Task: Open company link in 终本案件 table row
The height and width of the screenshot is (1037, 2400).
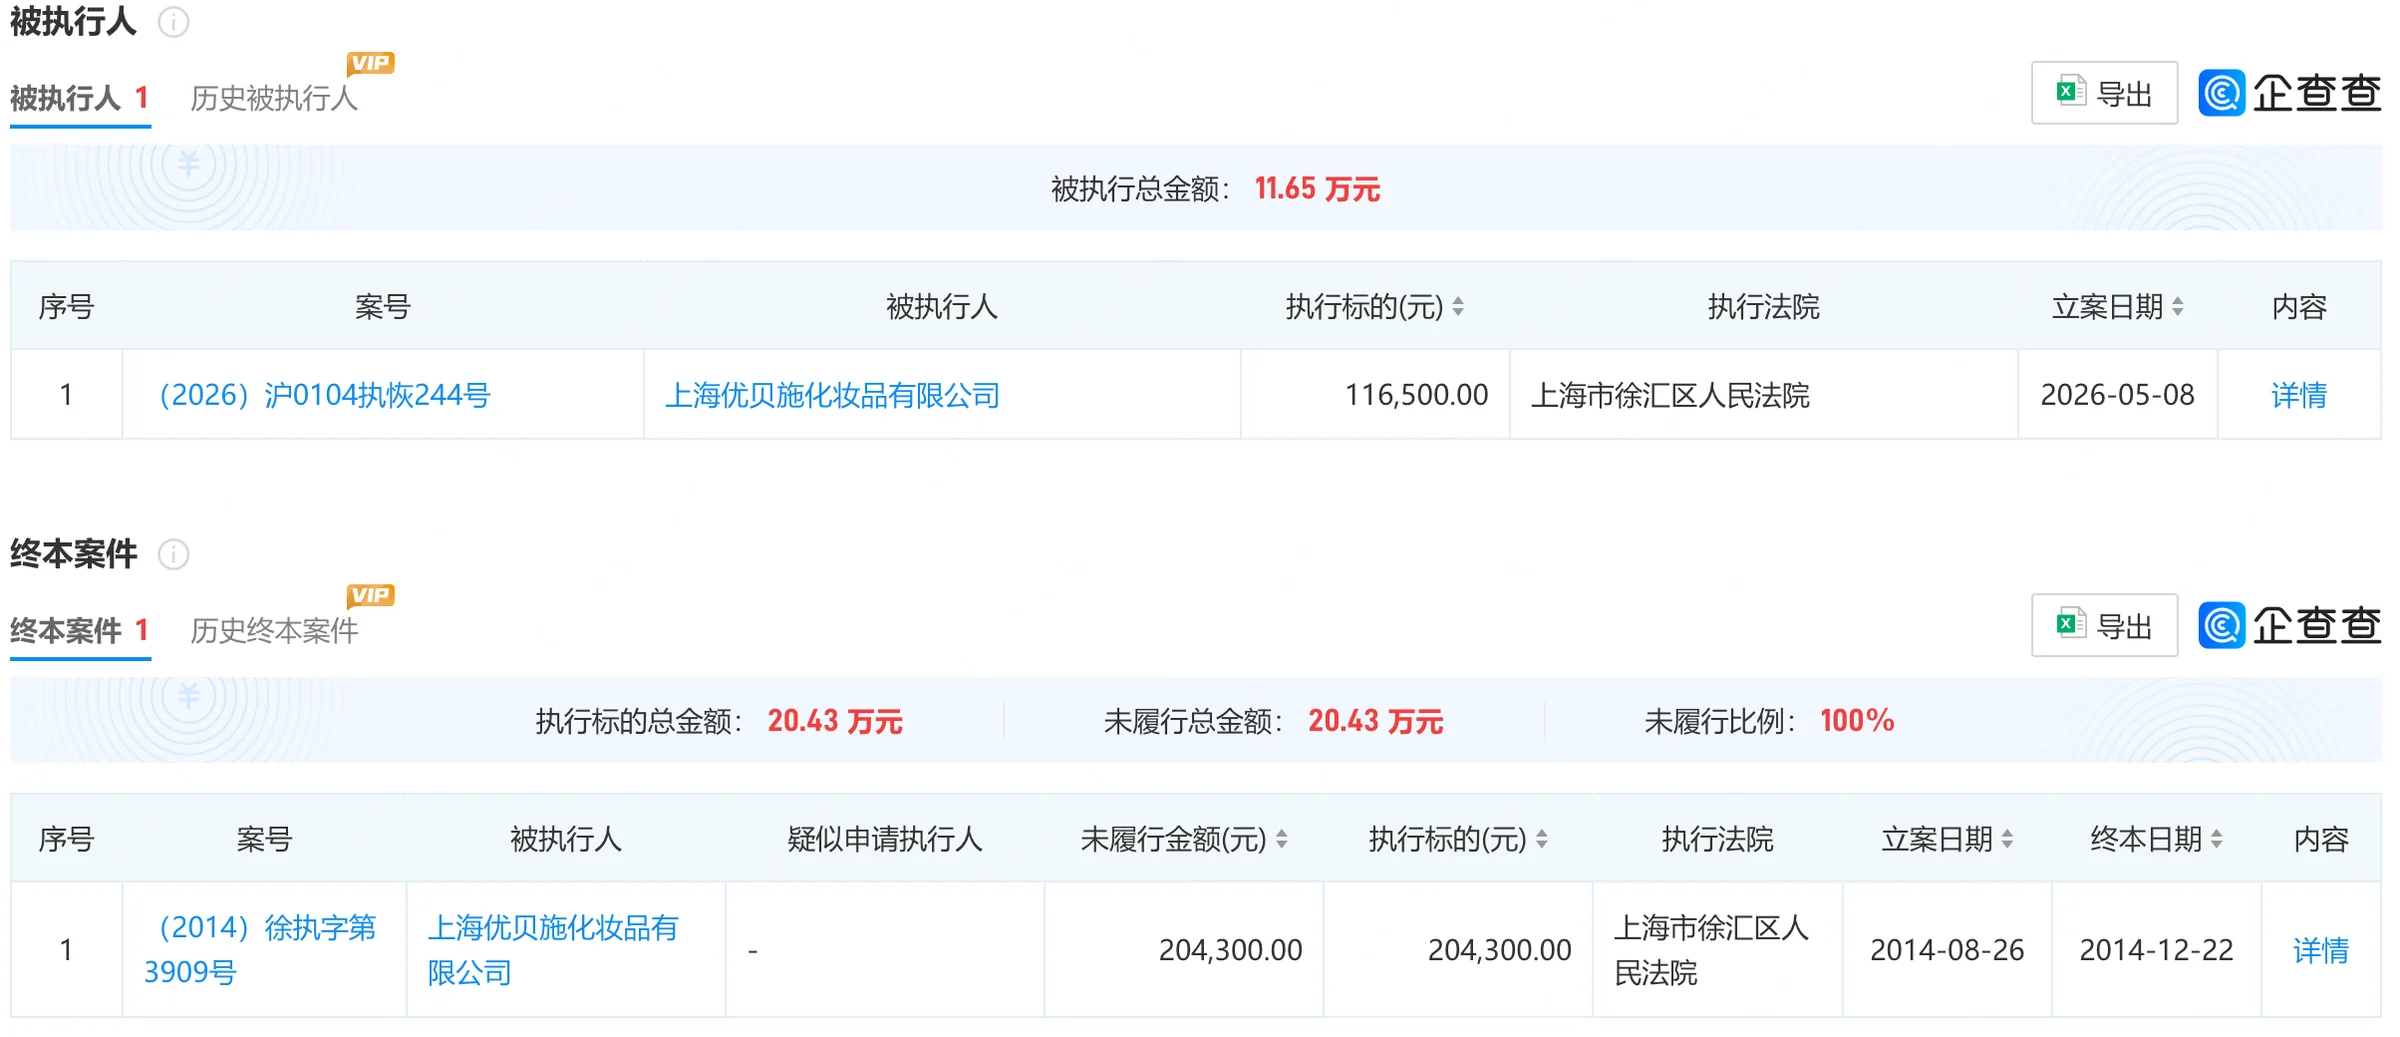Action: [553, 950]
